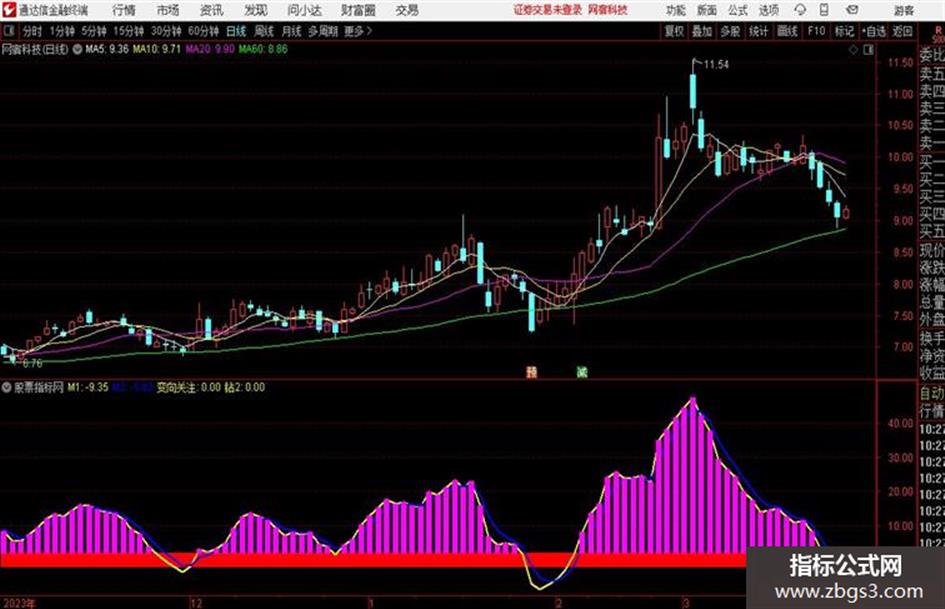Click the MA20: 9.90 label

click(210, 49)
